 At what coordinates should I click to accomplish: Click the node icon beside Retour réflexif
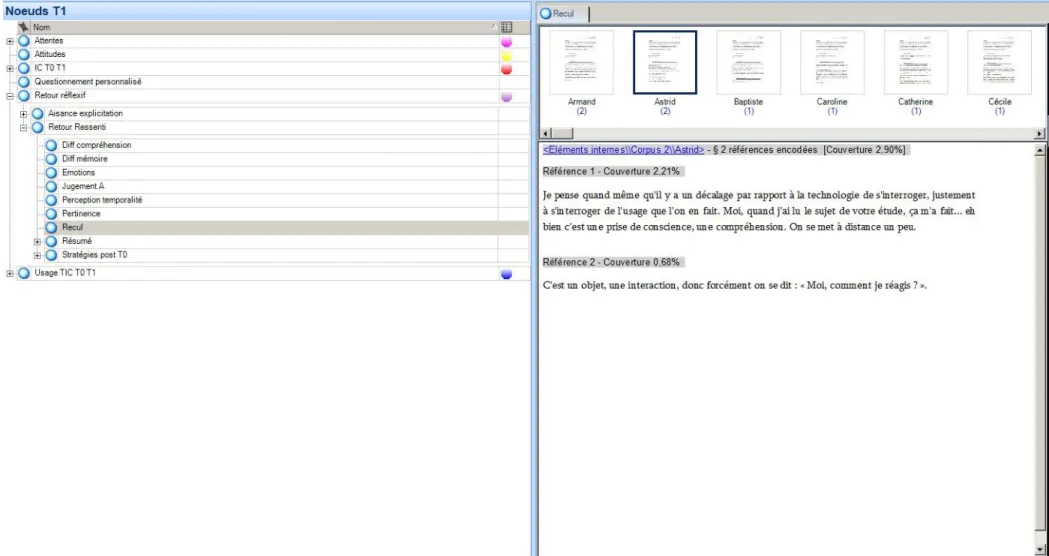24,96
